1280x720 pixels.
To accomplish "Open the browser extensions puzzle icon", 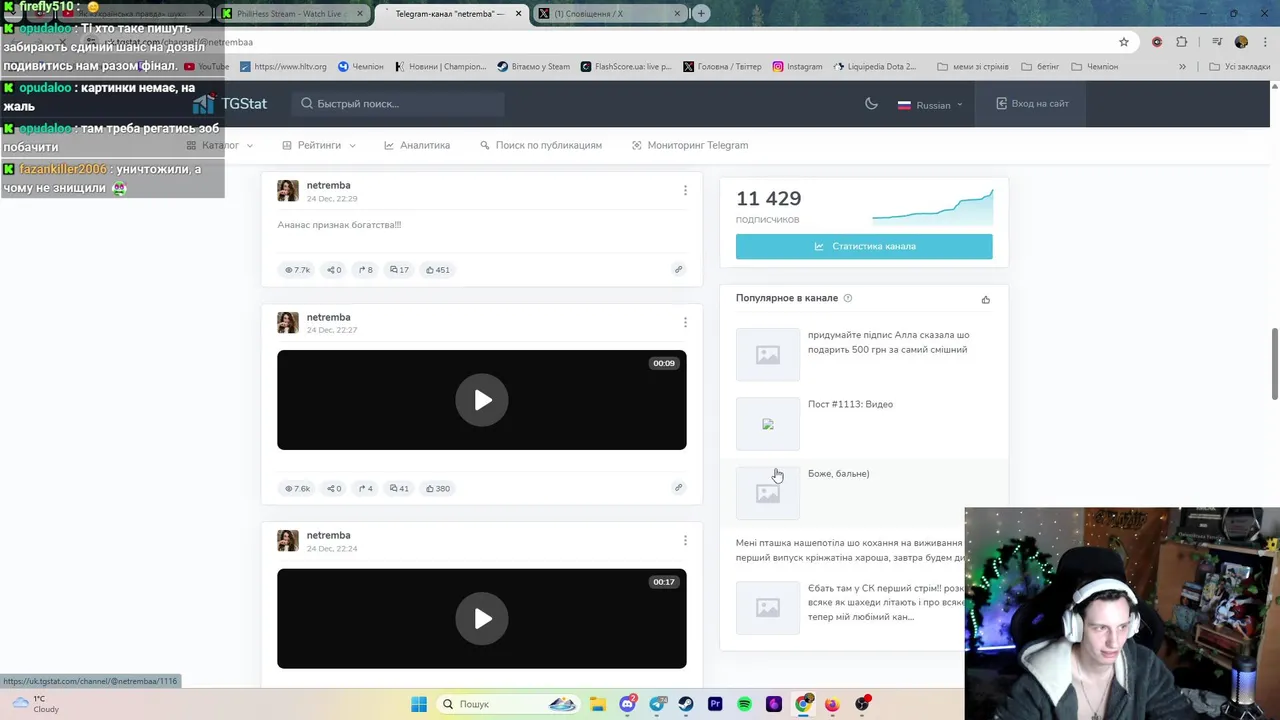I will pos(1182,42).
